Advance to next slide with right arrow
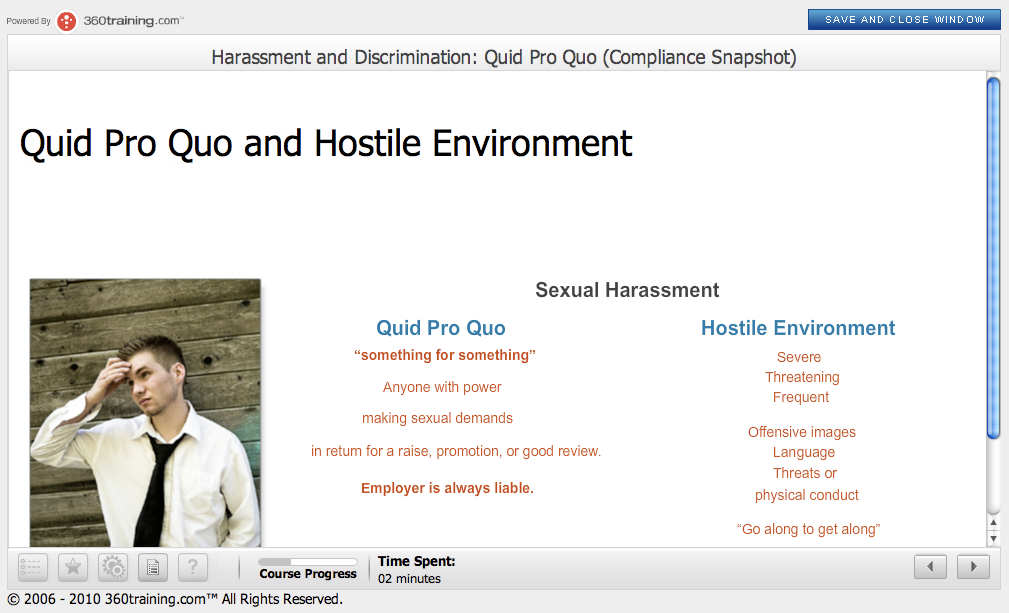Viewport: 1009px width, 613px height. tap(973, 567)
